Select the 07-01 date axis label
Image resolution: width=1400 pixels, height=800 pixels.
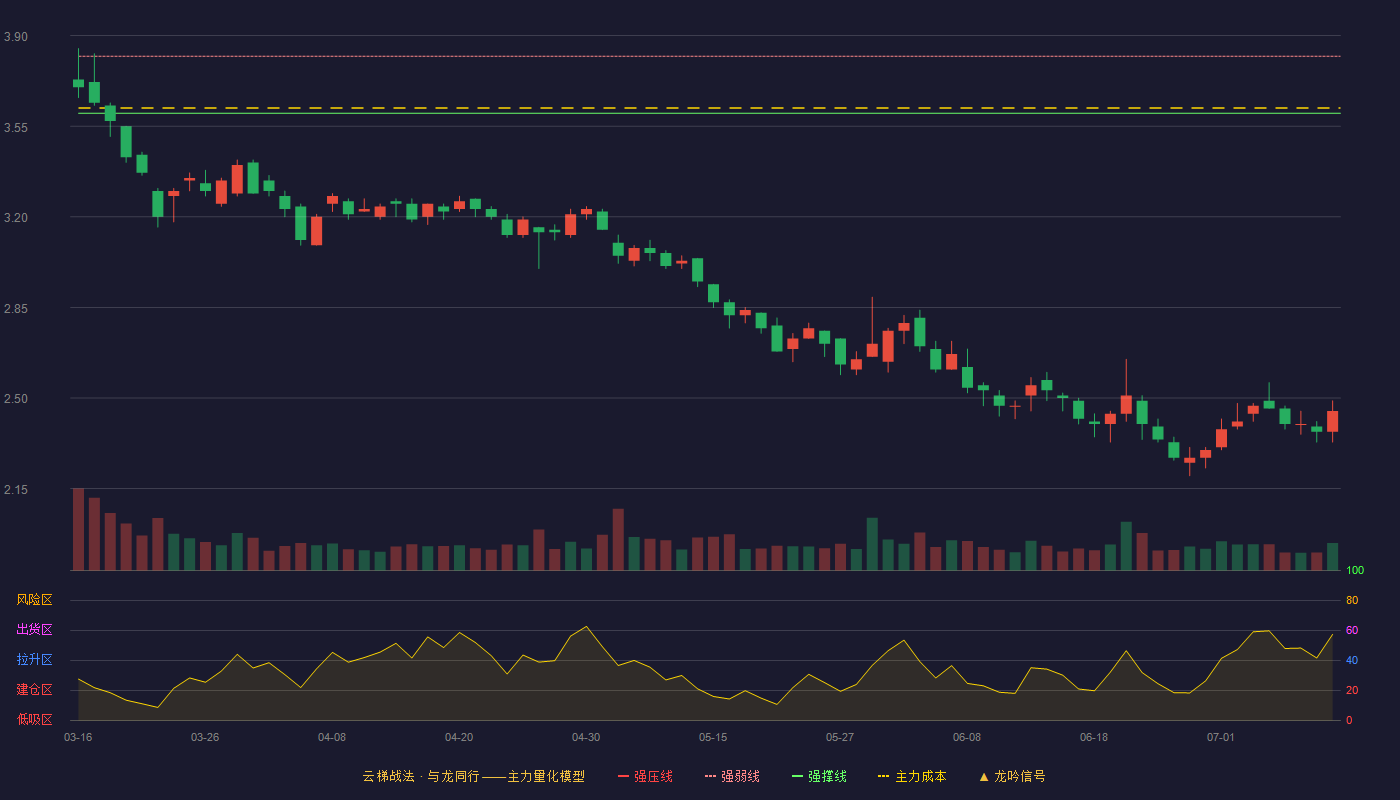1221,737
